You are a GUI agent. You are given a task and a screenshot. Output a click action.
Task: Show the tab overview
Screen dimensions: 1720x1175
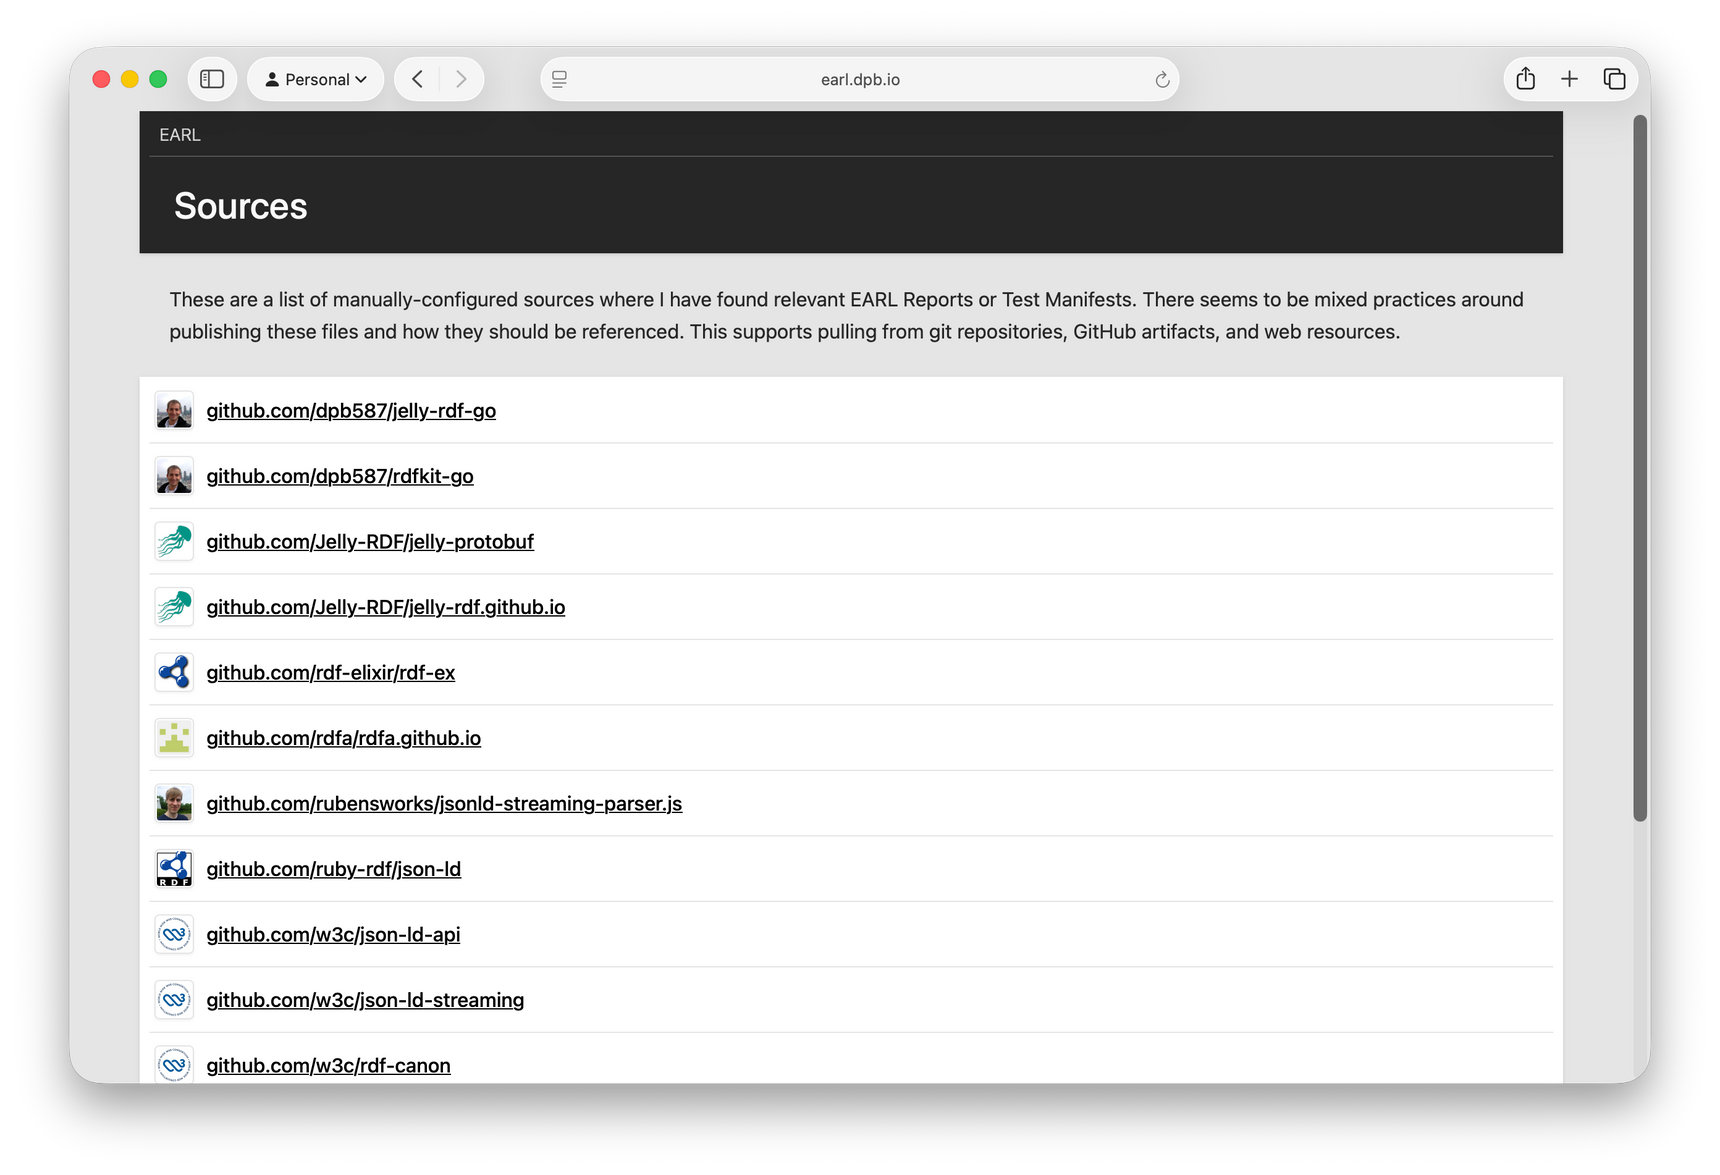pos(1614,79)
